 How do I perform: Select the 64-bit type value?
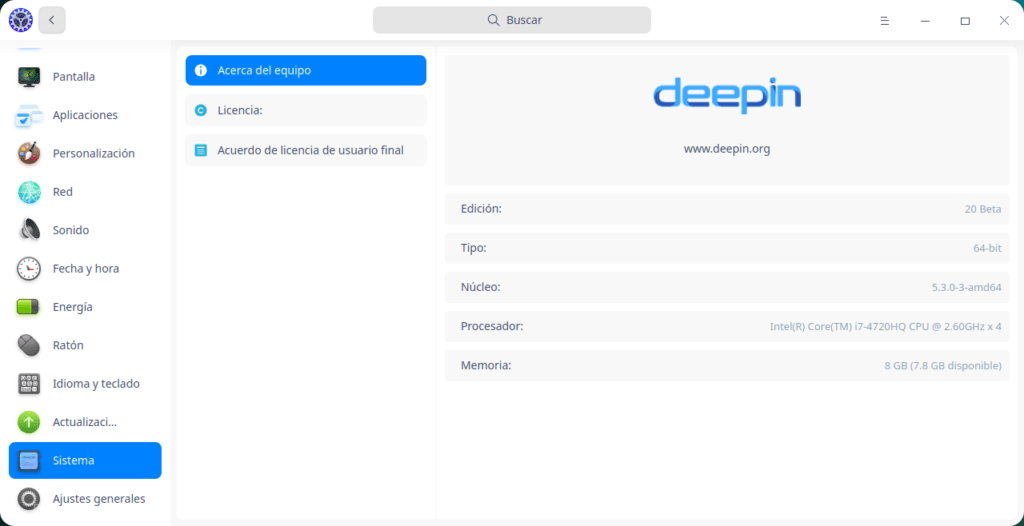click(987, 248)
